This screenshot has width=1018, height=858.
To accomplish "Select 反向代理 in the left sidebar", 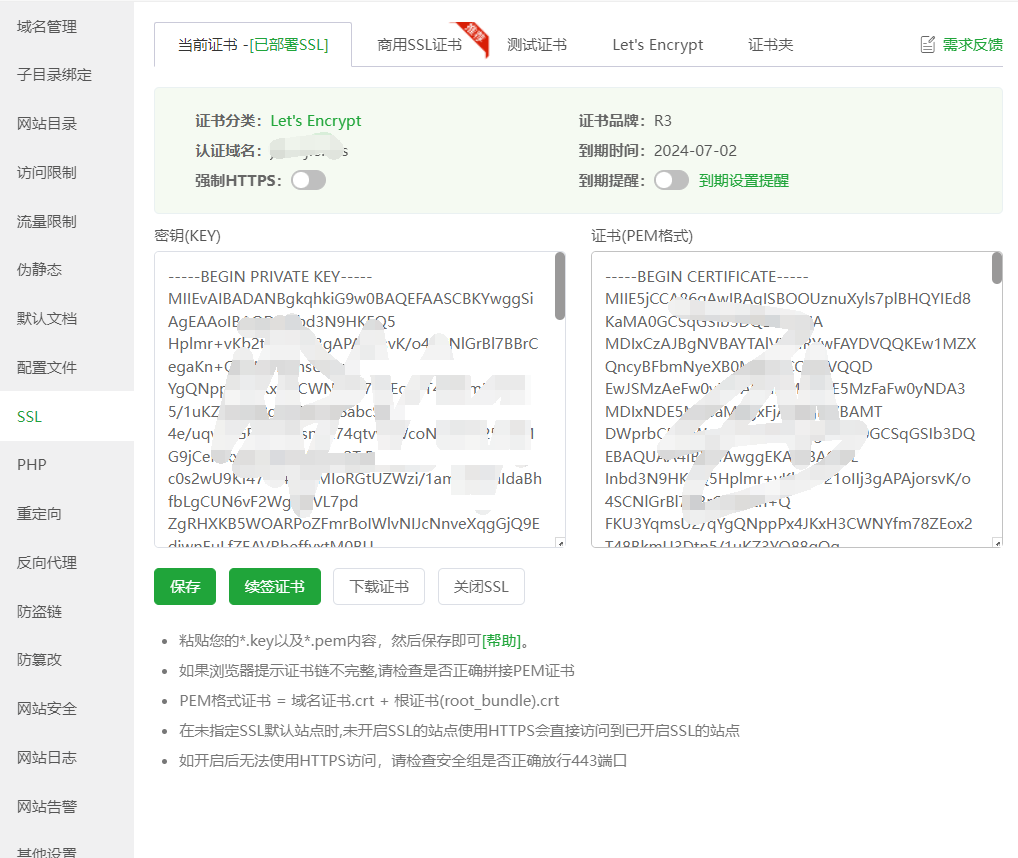I will (47, 562).
